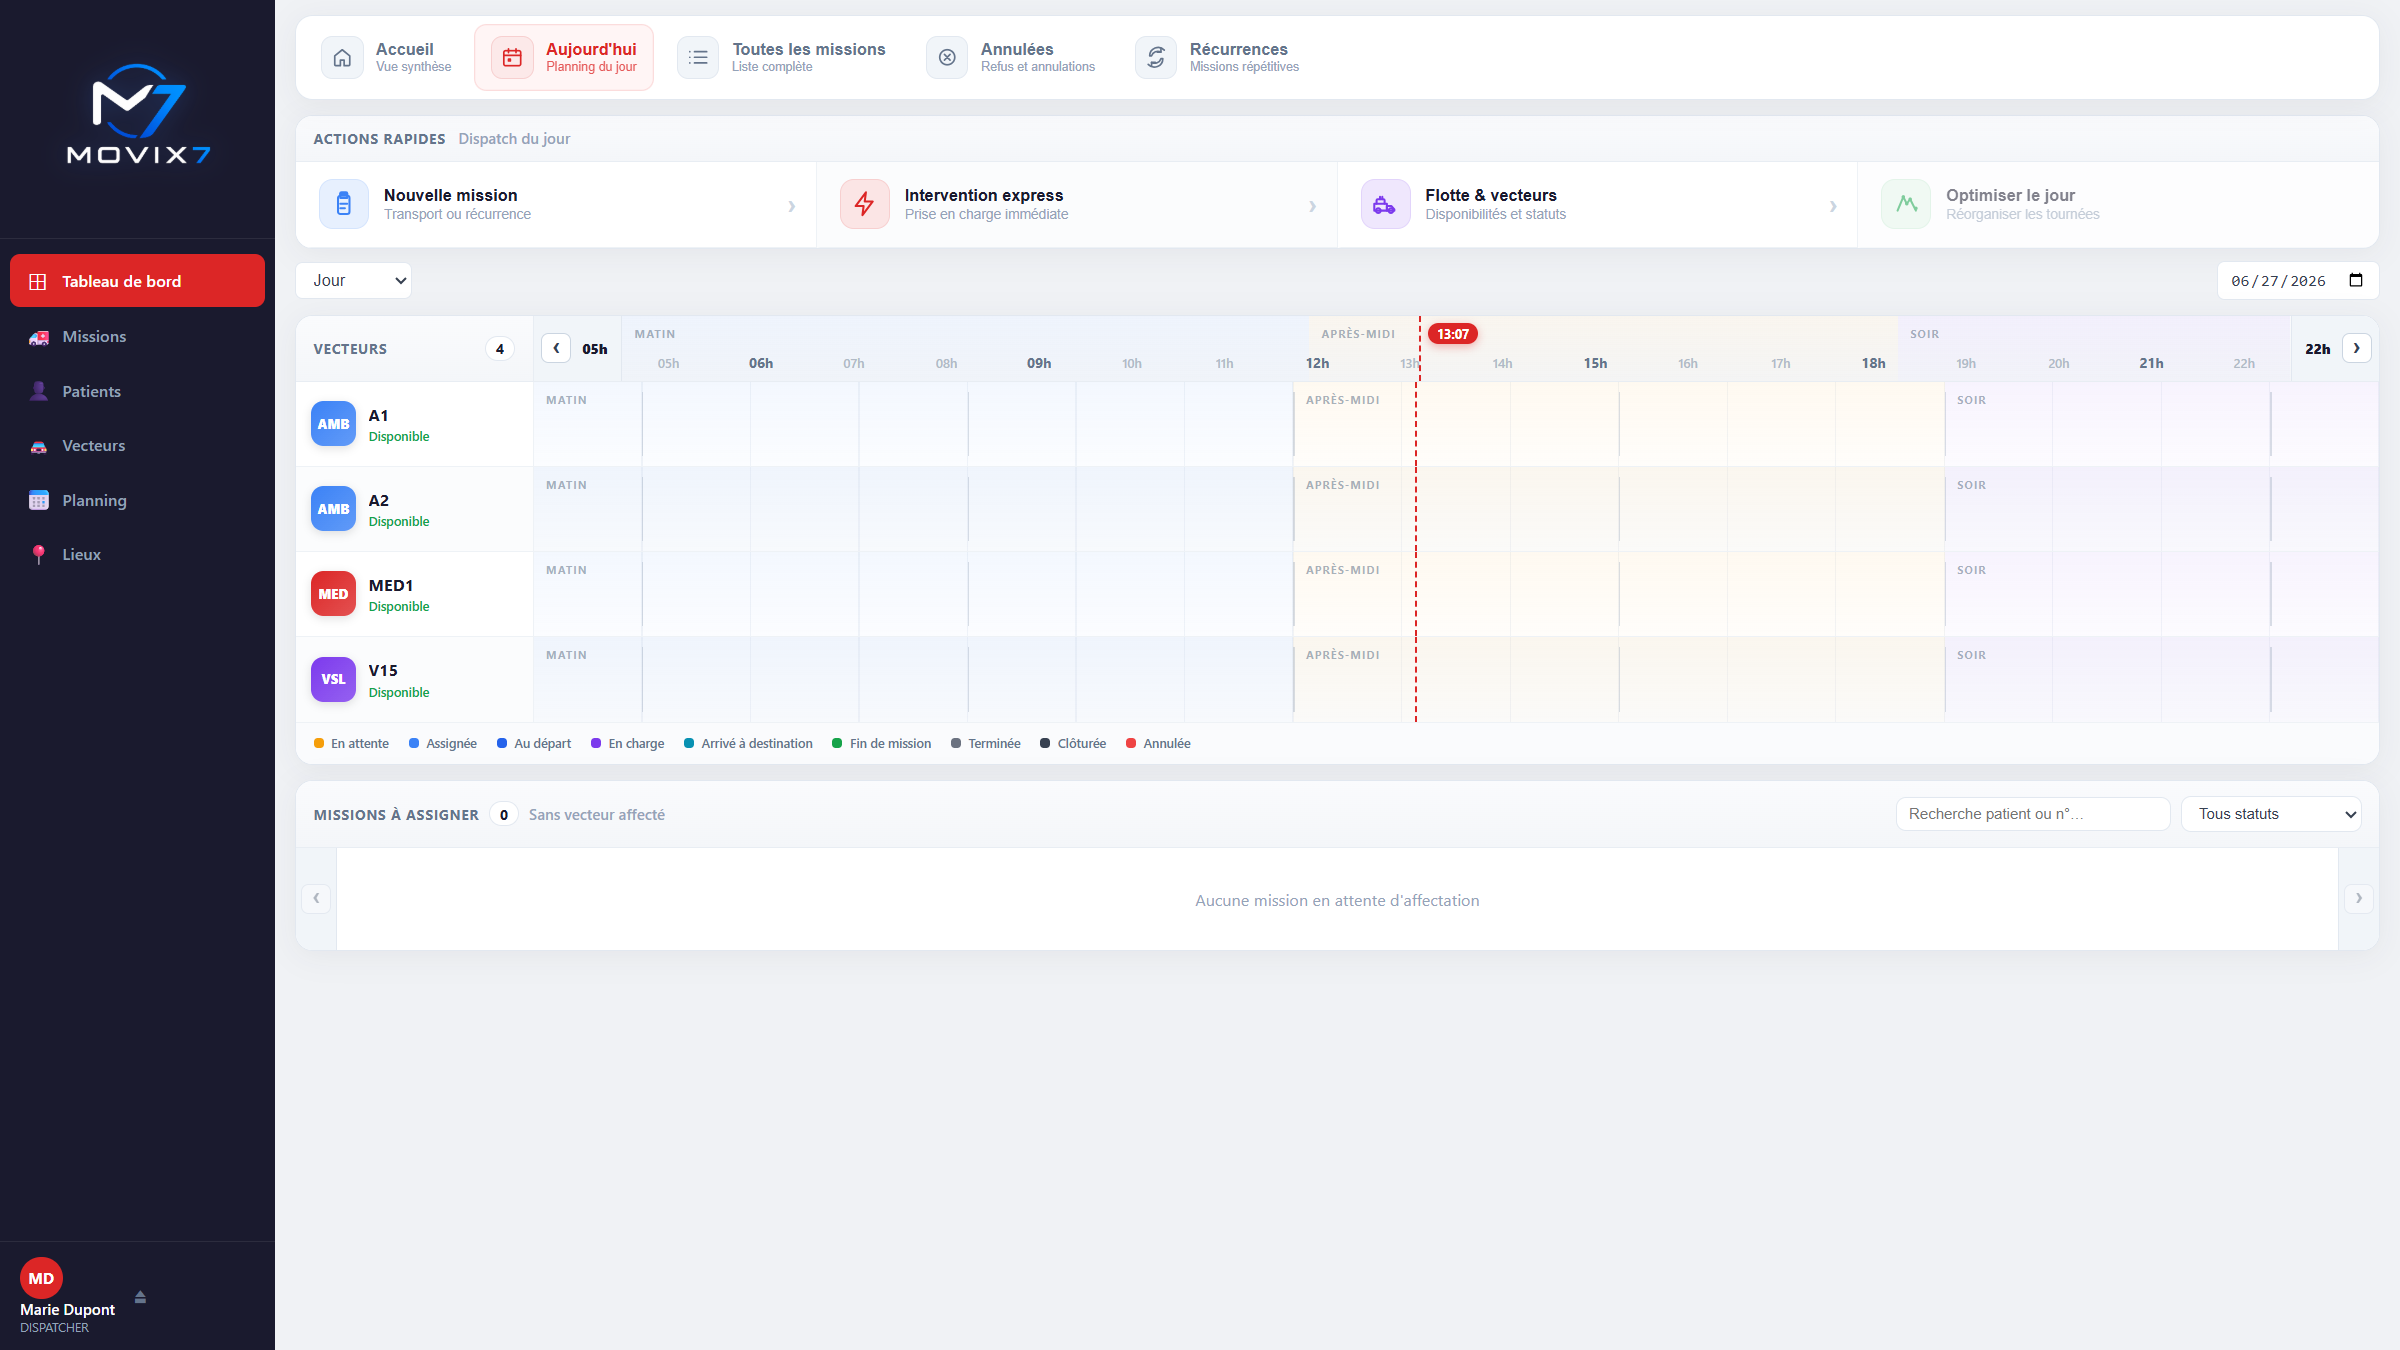Click the Récurrences refresh icon

tap(1156, 58)
